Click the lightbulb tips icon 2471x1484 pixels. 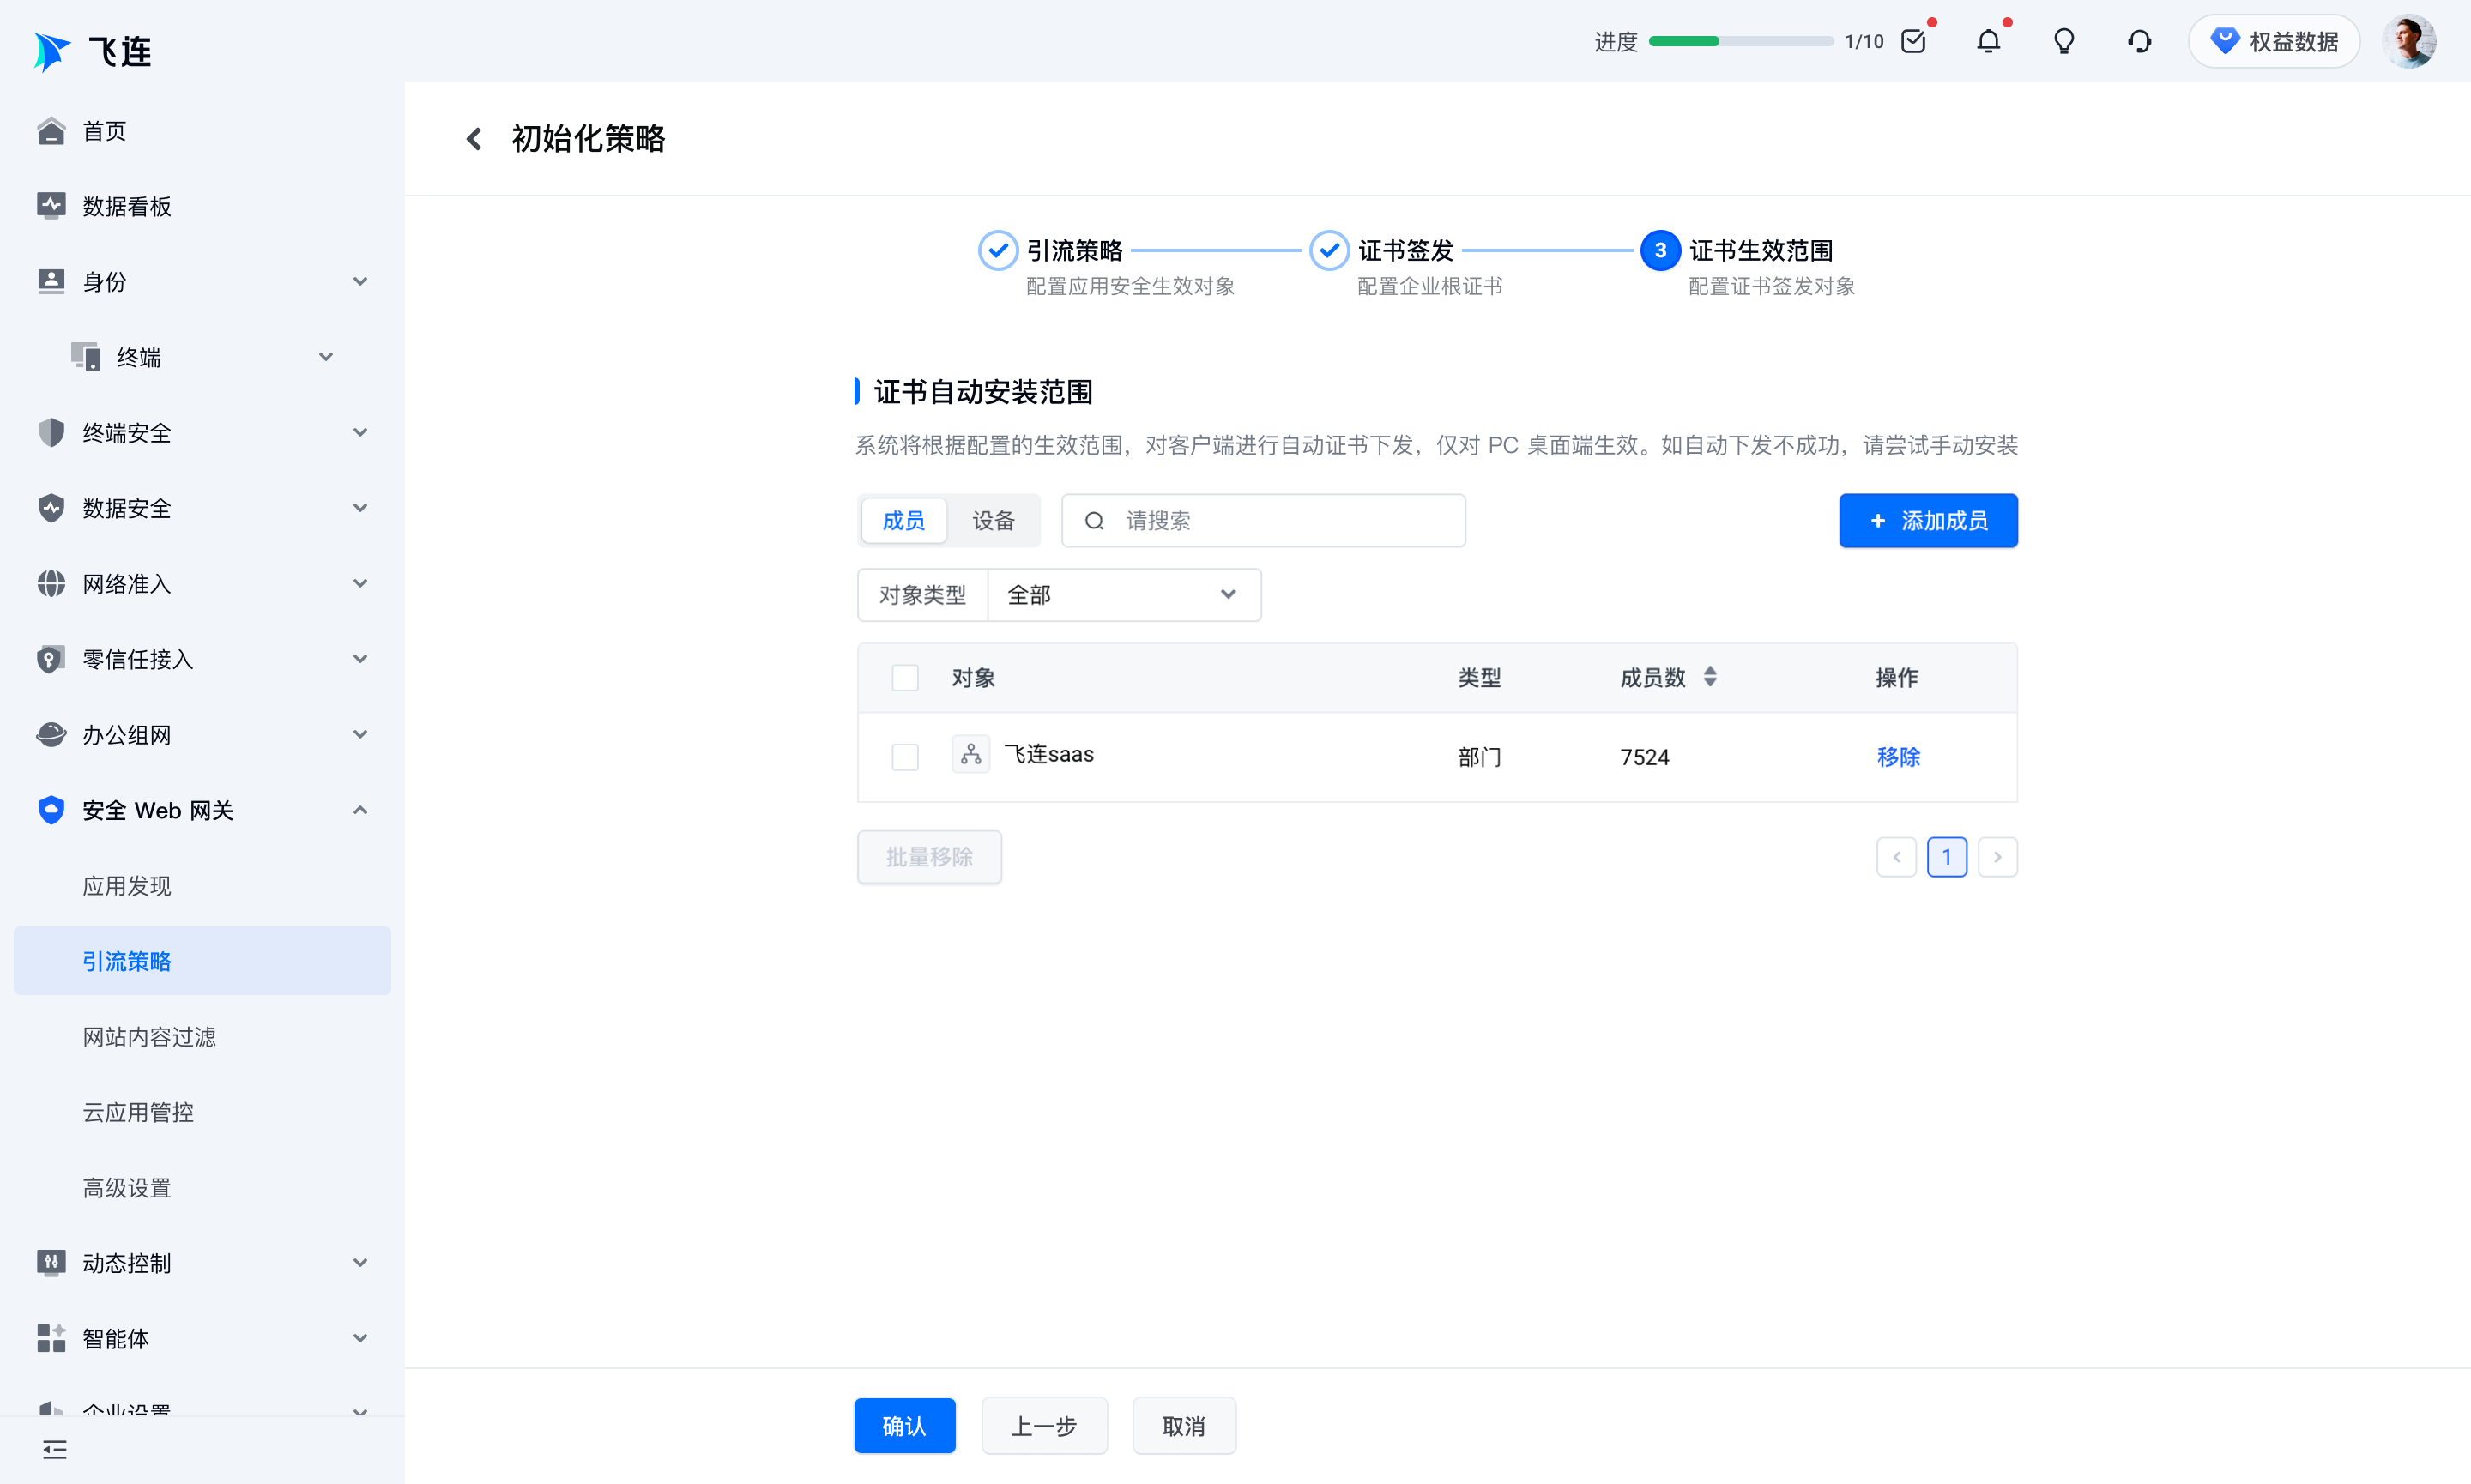2064,41
